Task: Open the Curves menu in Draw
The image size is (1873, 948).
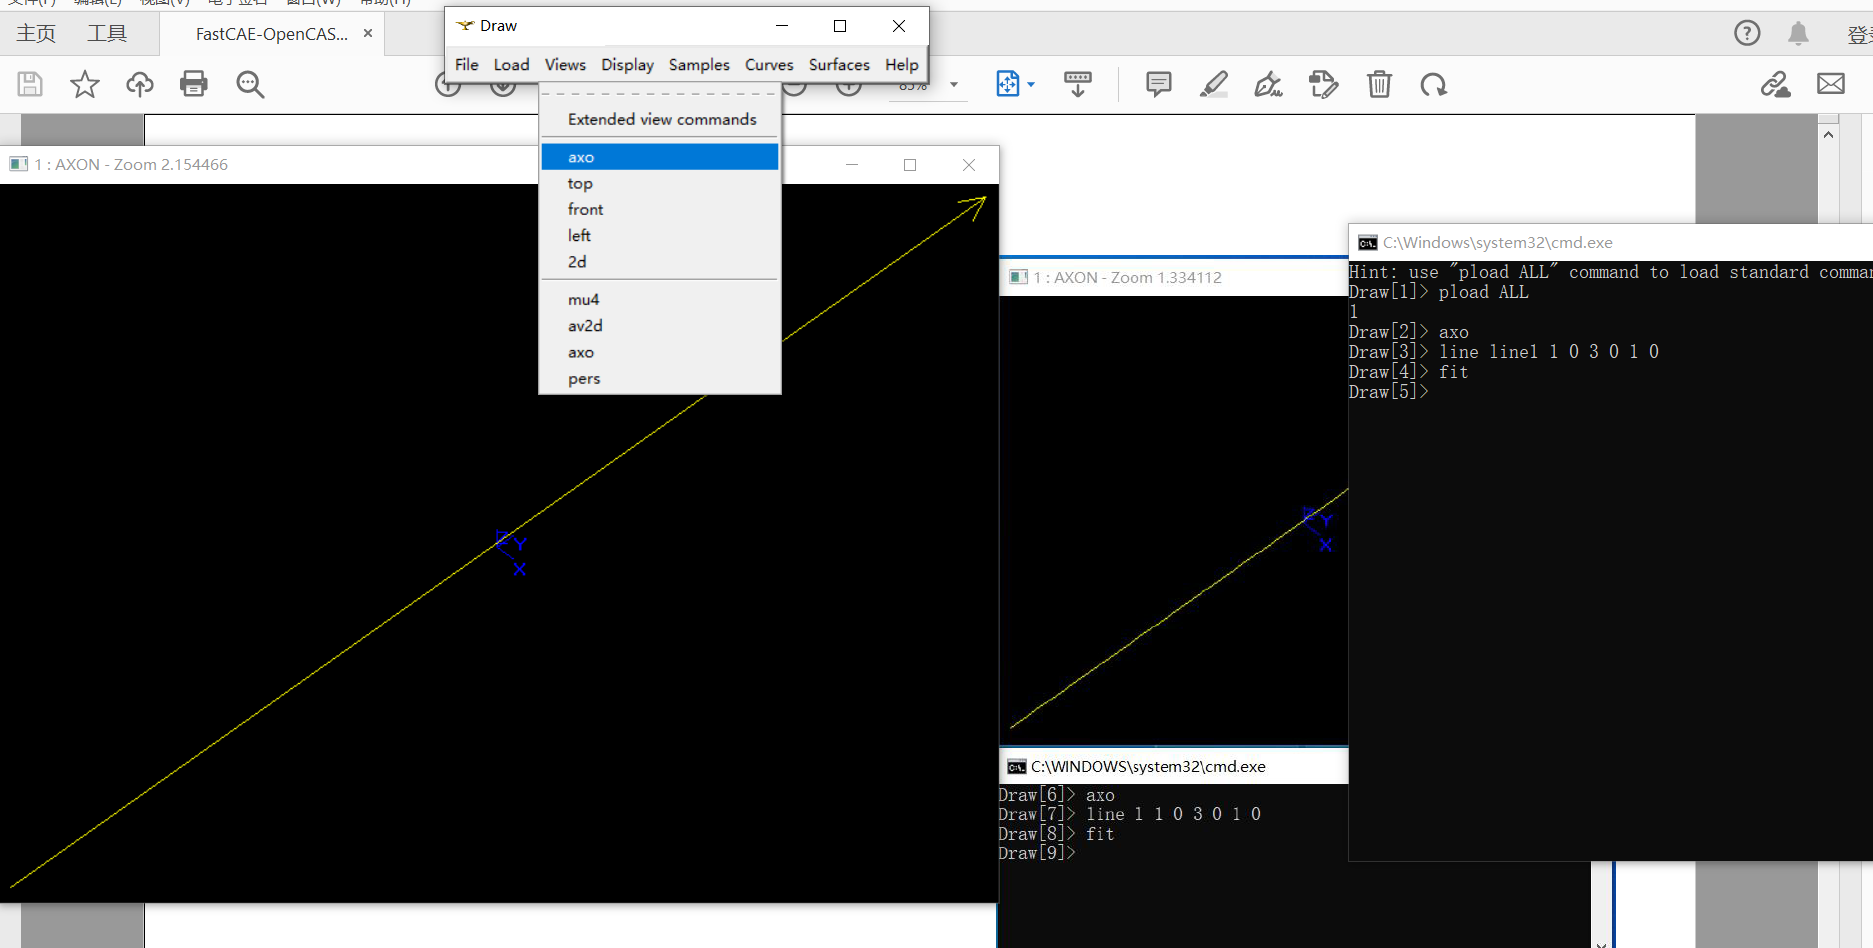Action: [x=769, y=64]
